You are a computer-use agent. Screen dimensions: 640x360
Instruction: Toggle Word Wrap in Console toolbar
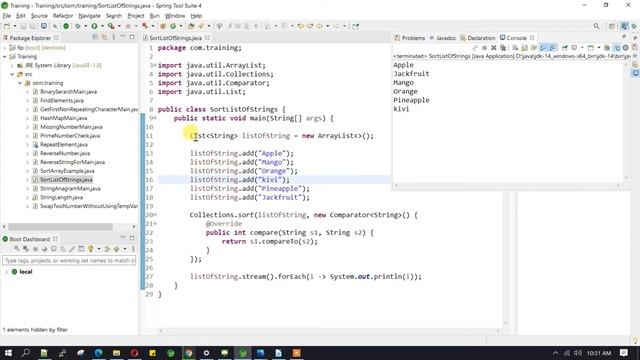coord(533,48)
